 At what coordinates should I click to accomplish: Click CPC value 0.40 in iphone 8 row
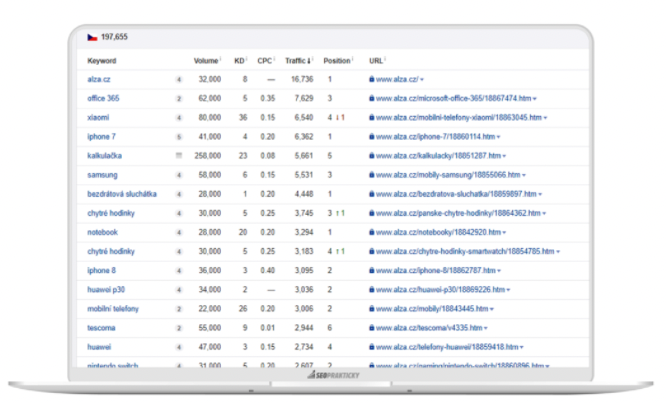point(268,271)
